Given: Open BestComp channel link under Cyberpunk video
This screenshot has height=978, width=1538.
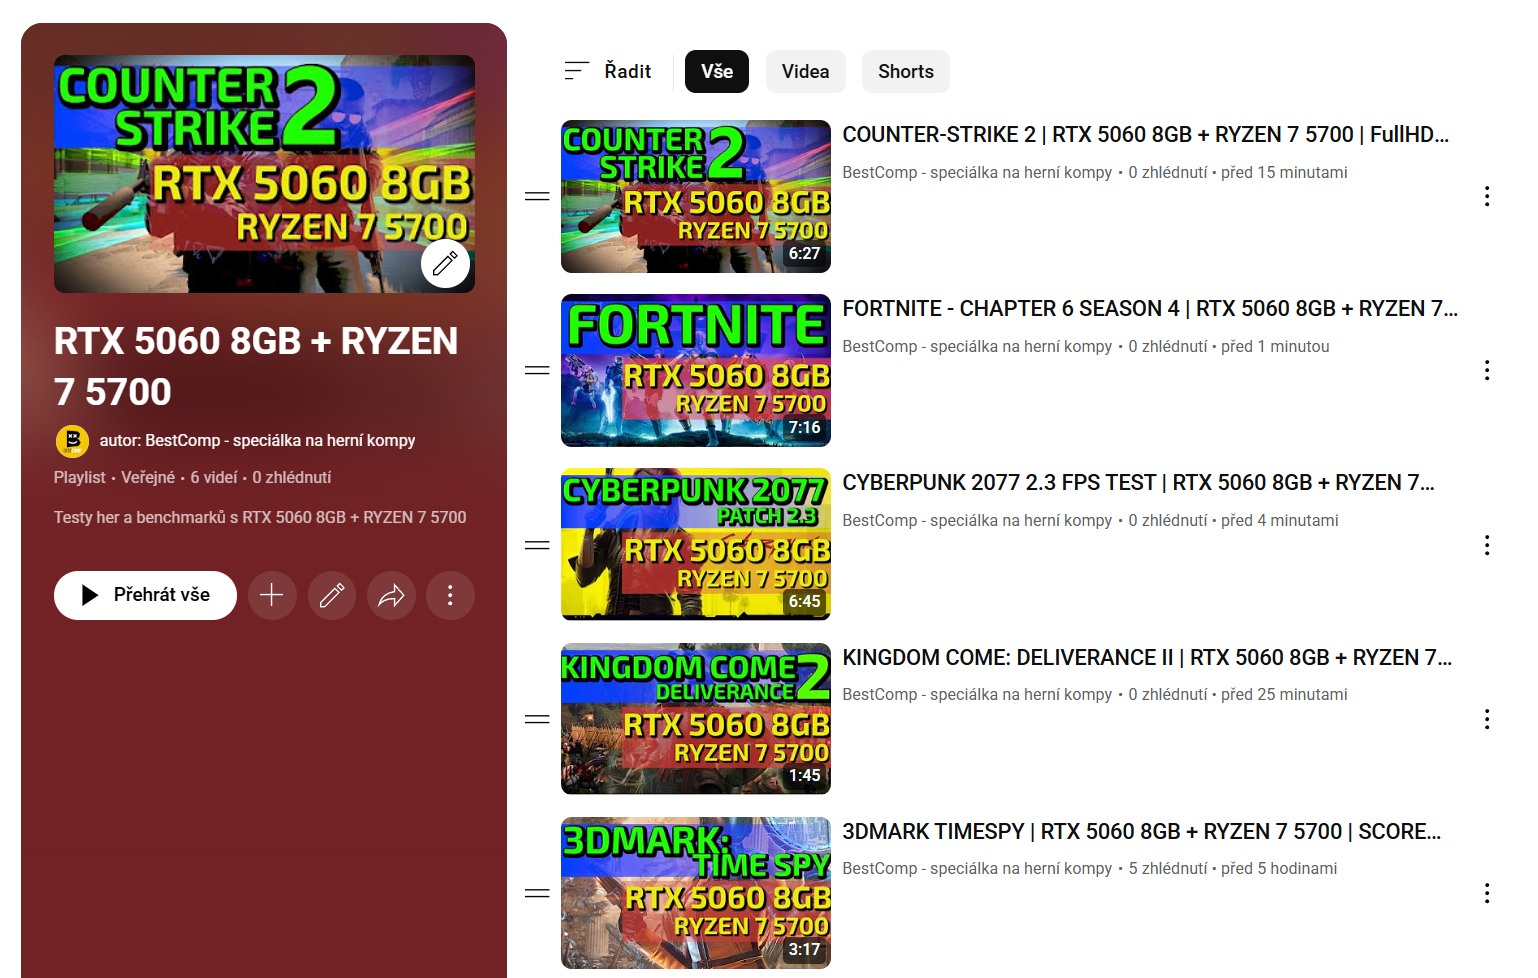Looking at the screenshot, I should pyautogui.click(x=977, y=520).
